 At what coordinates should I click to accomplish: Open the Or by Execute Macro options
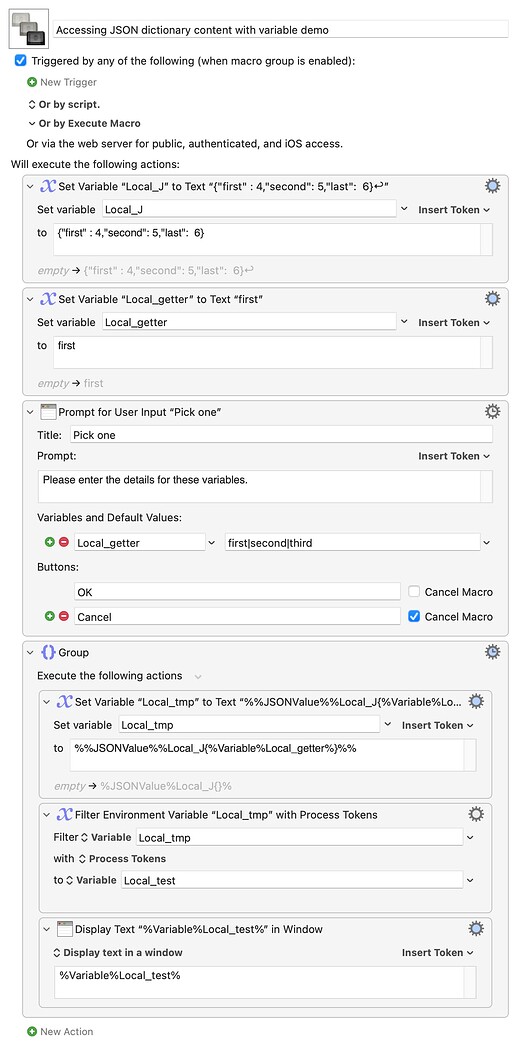coord(84,123)
